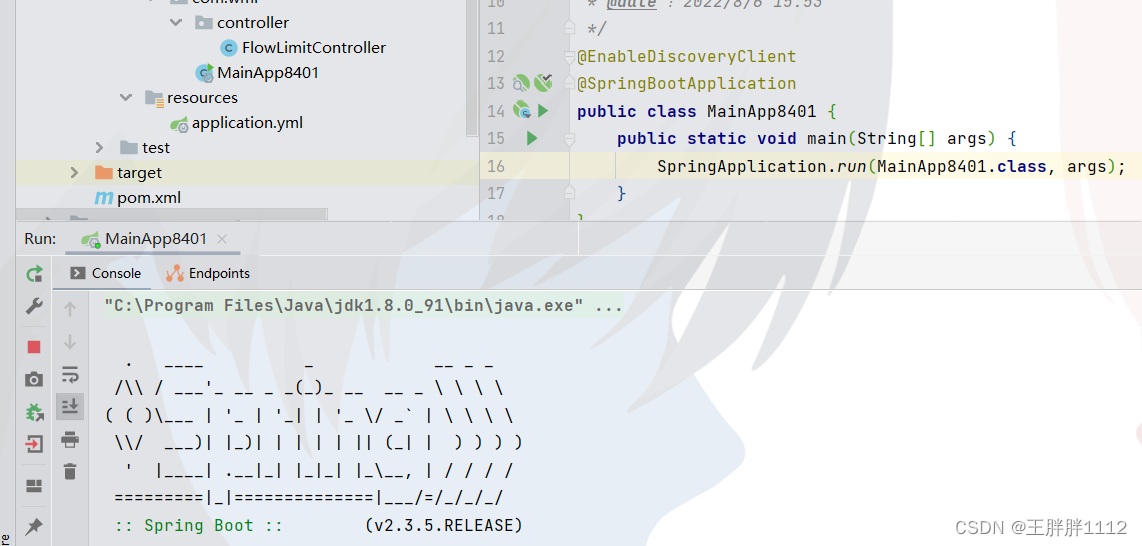Switch to the Console tab
Screen dimensions: 1142x546
click(106, 273)
